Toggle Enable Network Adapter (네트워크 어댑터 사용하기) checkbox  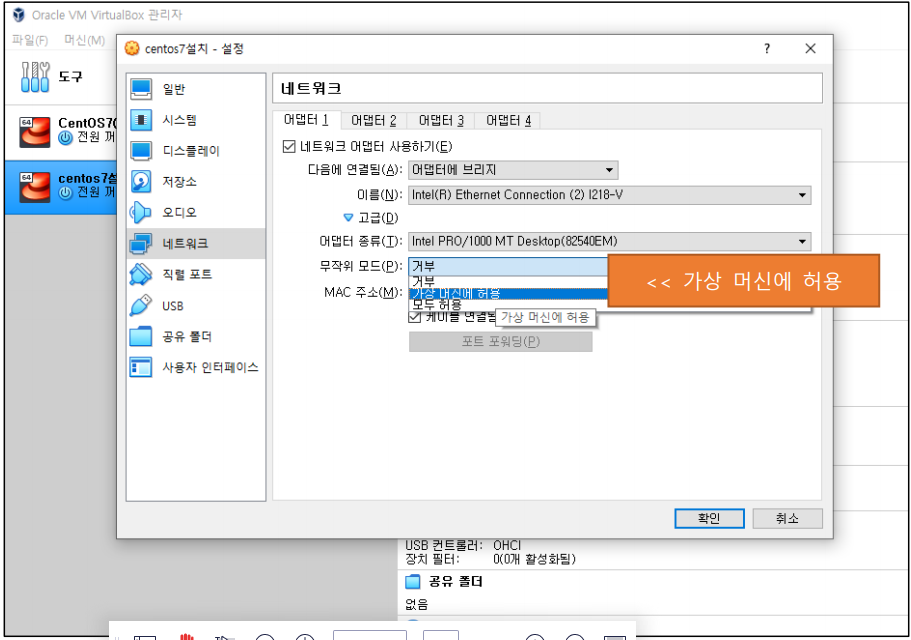pyautogui.click(x=289, y=146)
